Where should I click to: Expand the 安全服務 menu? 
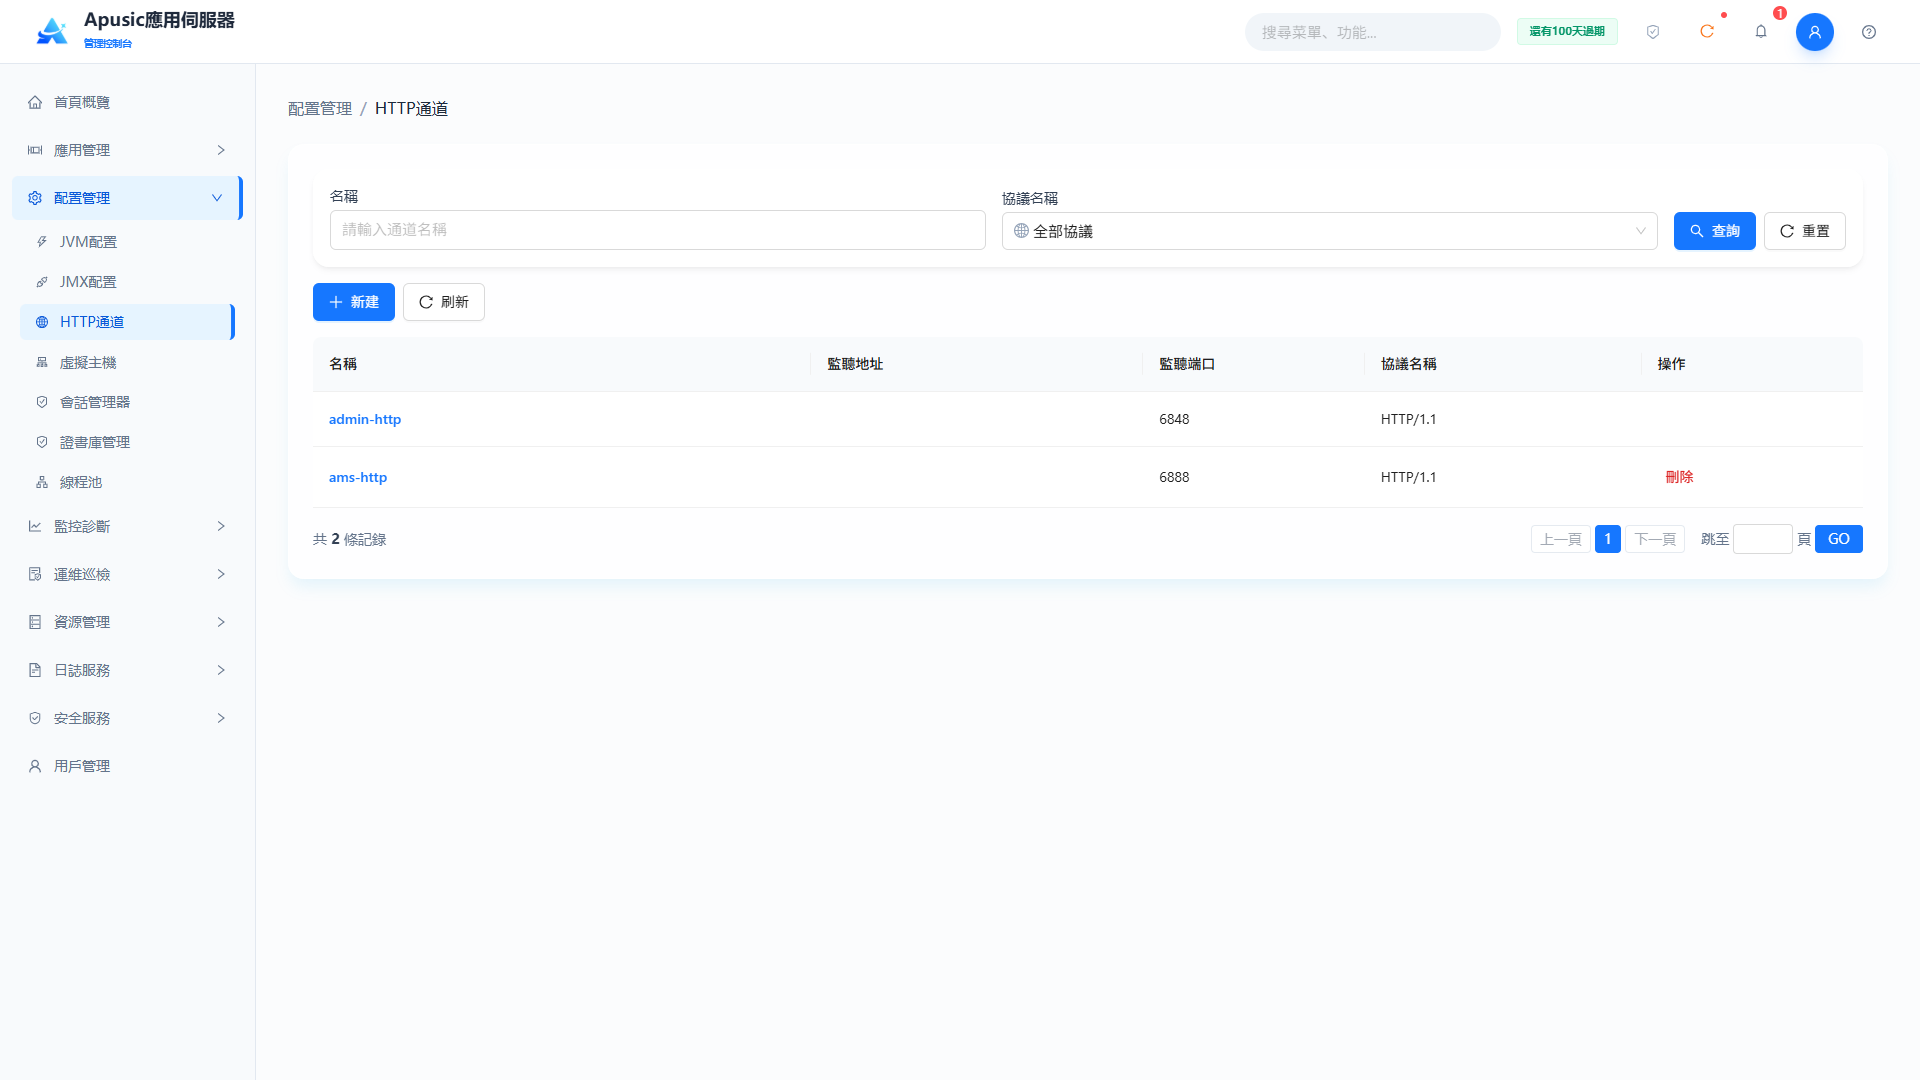click(127, 718)
